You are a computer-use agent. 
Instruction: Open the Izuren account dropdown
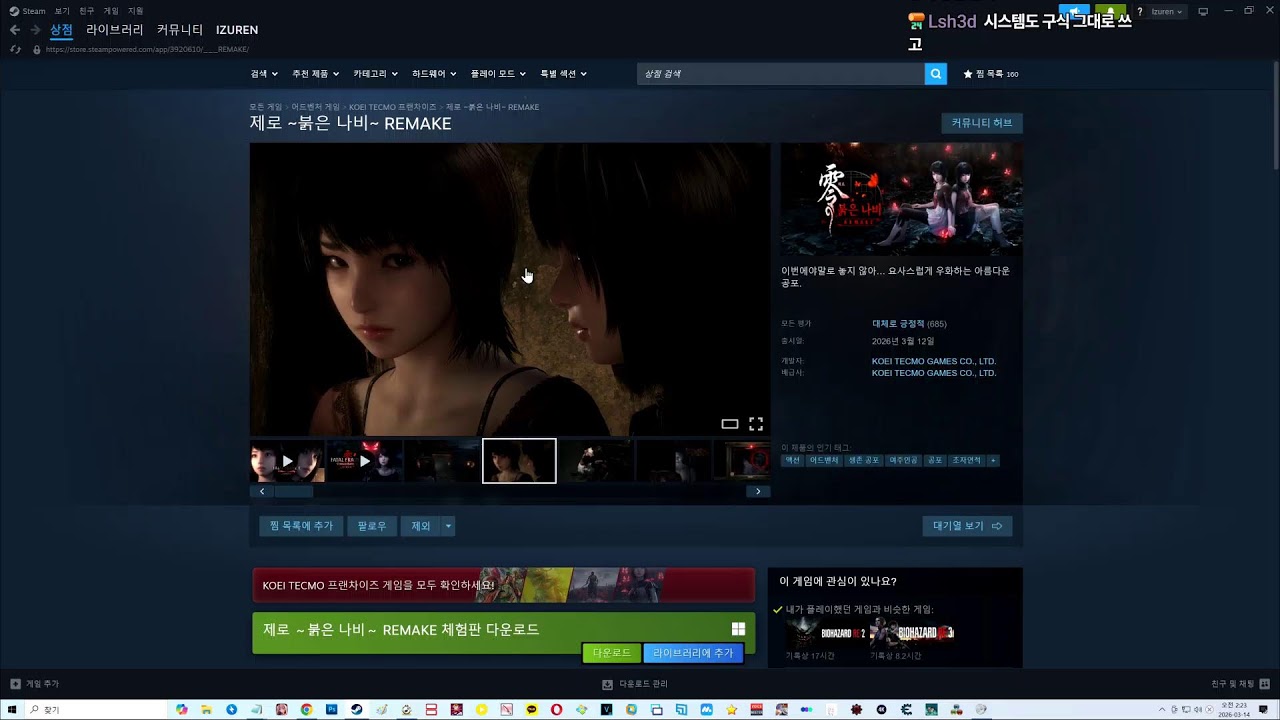(x=1167, y=12)
